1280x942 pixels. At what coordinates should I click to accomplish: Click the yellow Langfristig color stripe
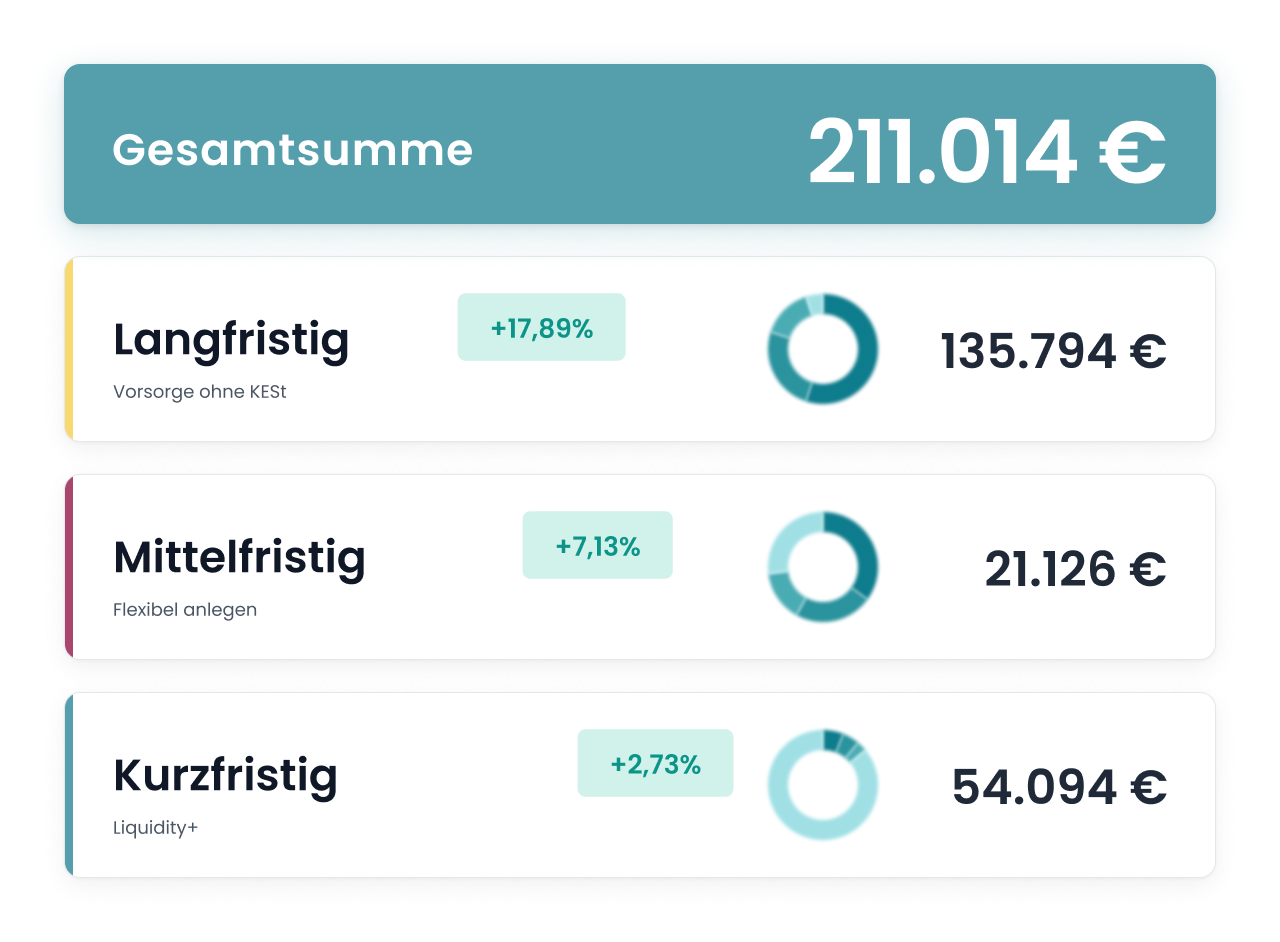[x=69, y=349]
